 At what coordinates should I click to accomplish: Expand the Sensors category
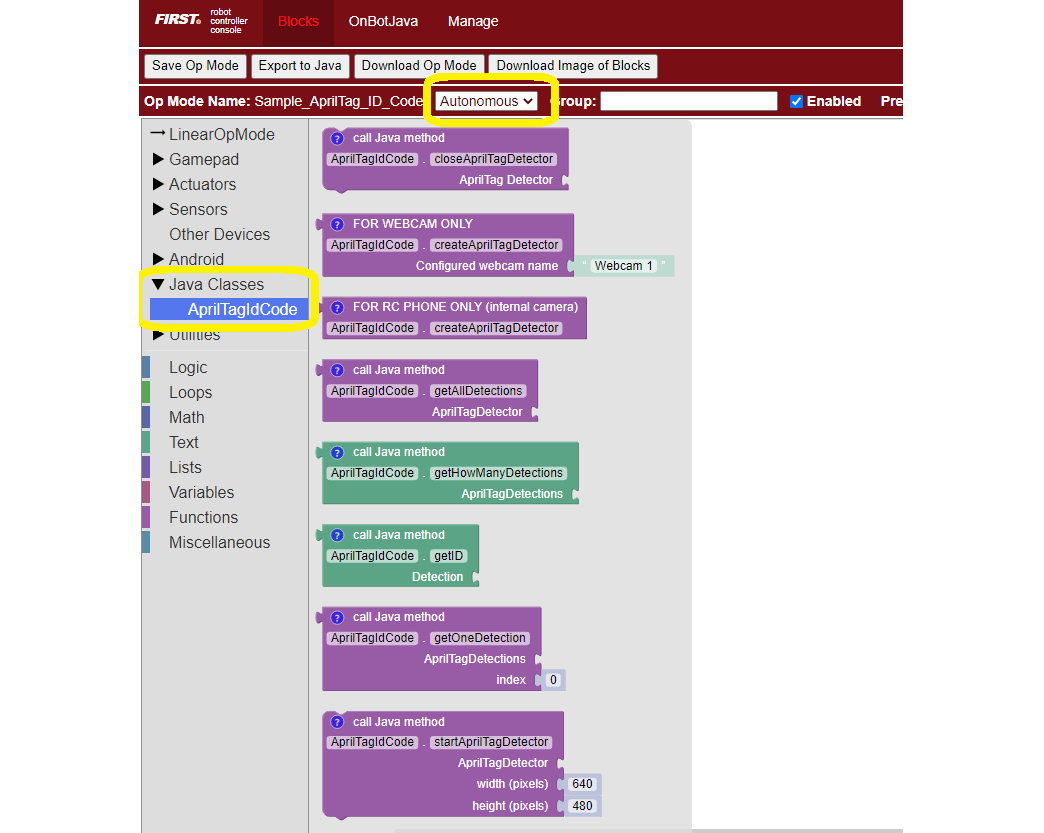click(x=158, y=209)
